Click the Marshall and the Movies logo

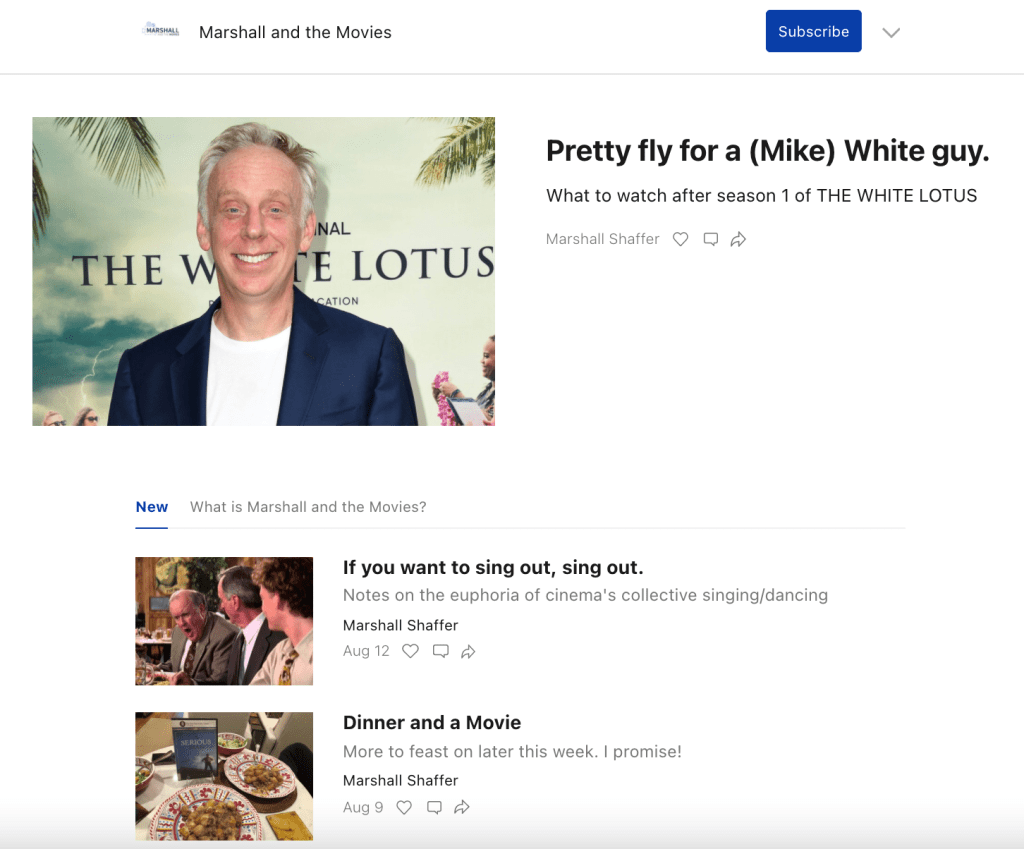[x=161, y=31]
